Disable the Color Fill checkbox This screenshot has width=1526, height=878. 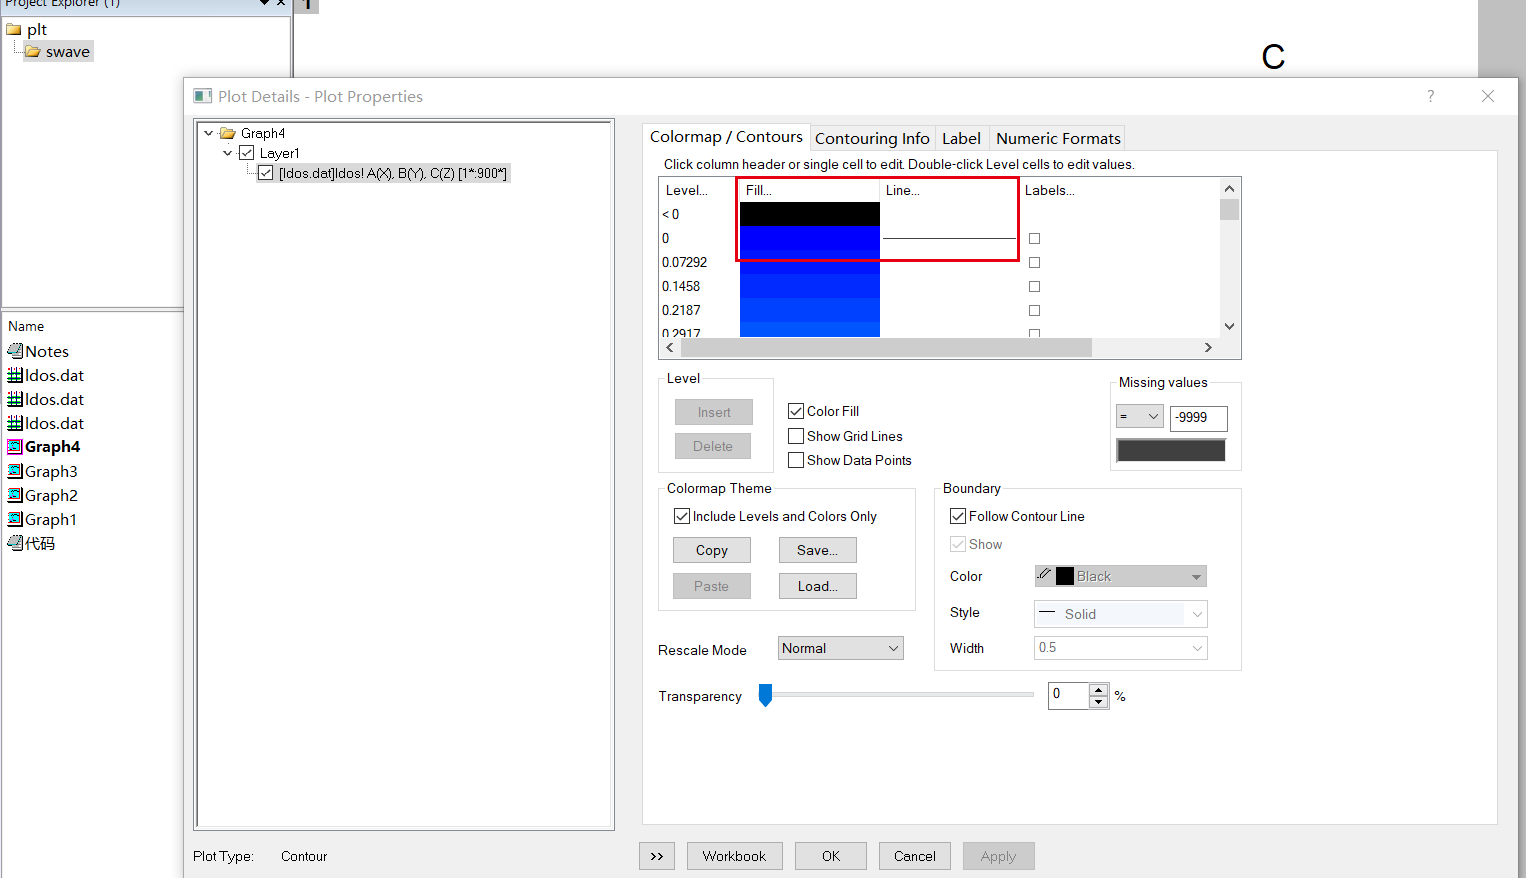click(x=796, y=411)
